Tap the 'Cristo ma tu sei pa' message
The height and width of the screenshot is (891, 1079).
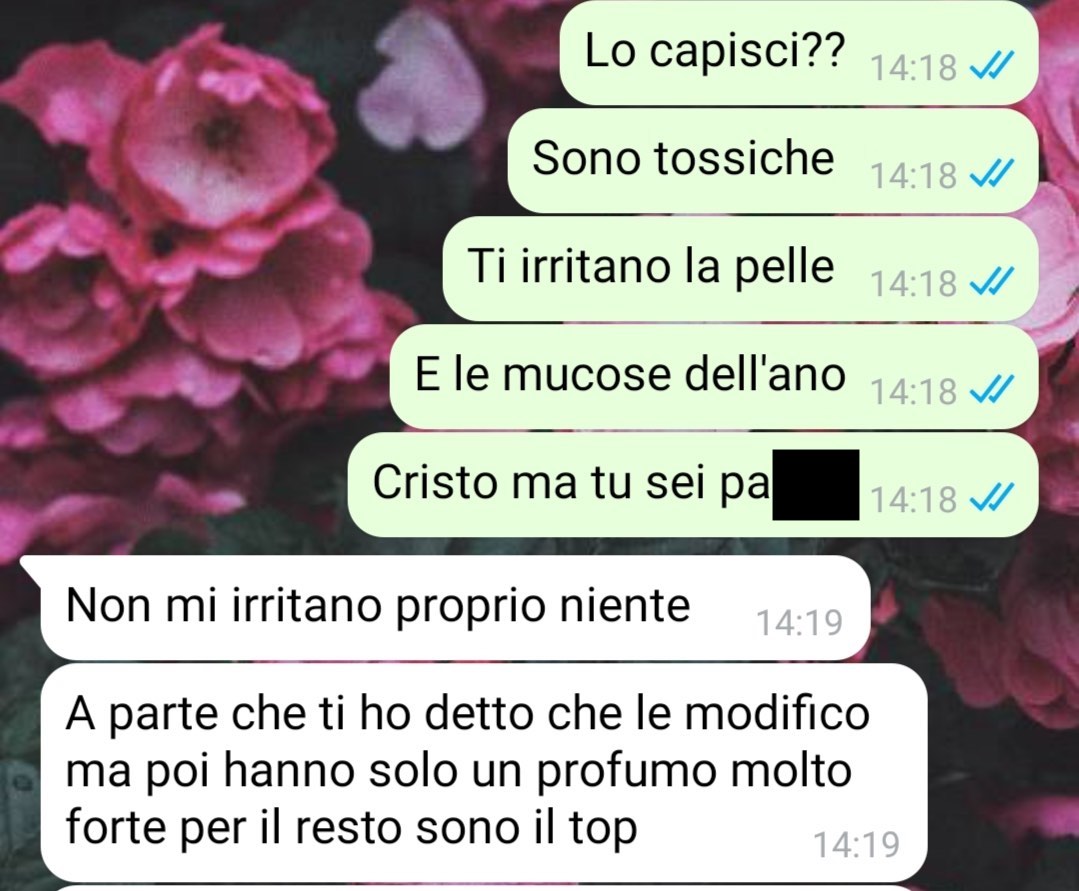(x=692, y=485)
